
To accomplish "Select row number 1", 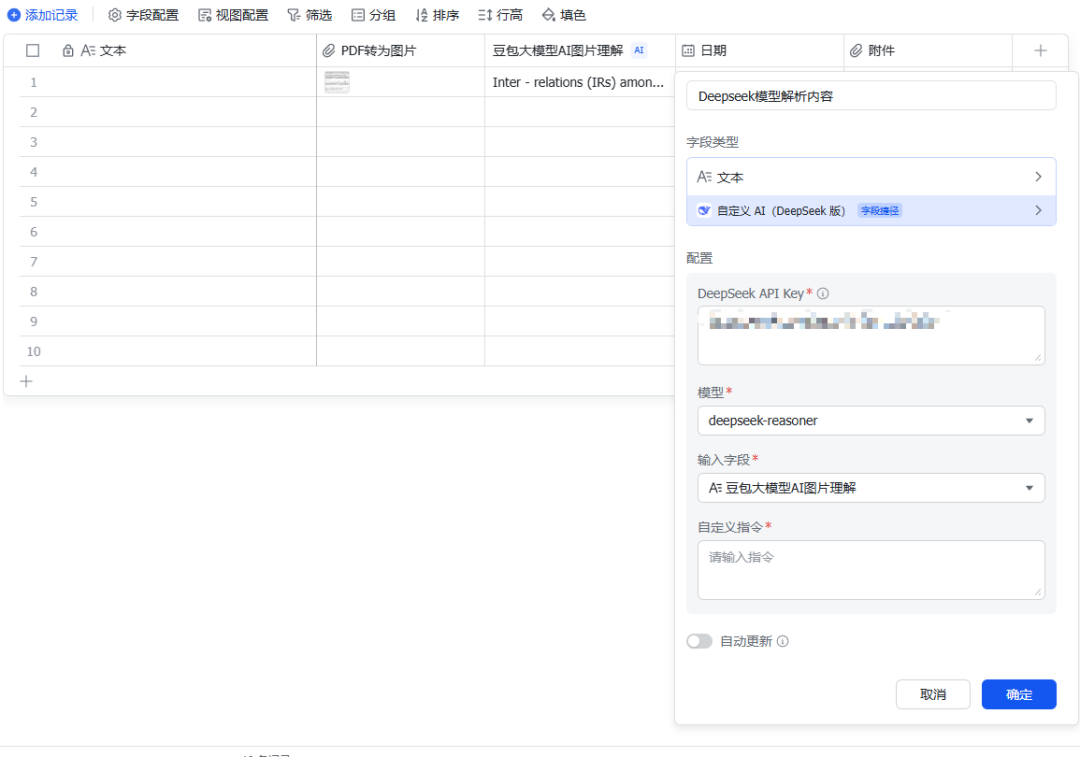I will tap(33, 82).
